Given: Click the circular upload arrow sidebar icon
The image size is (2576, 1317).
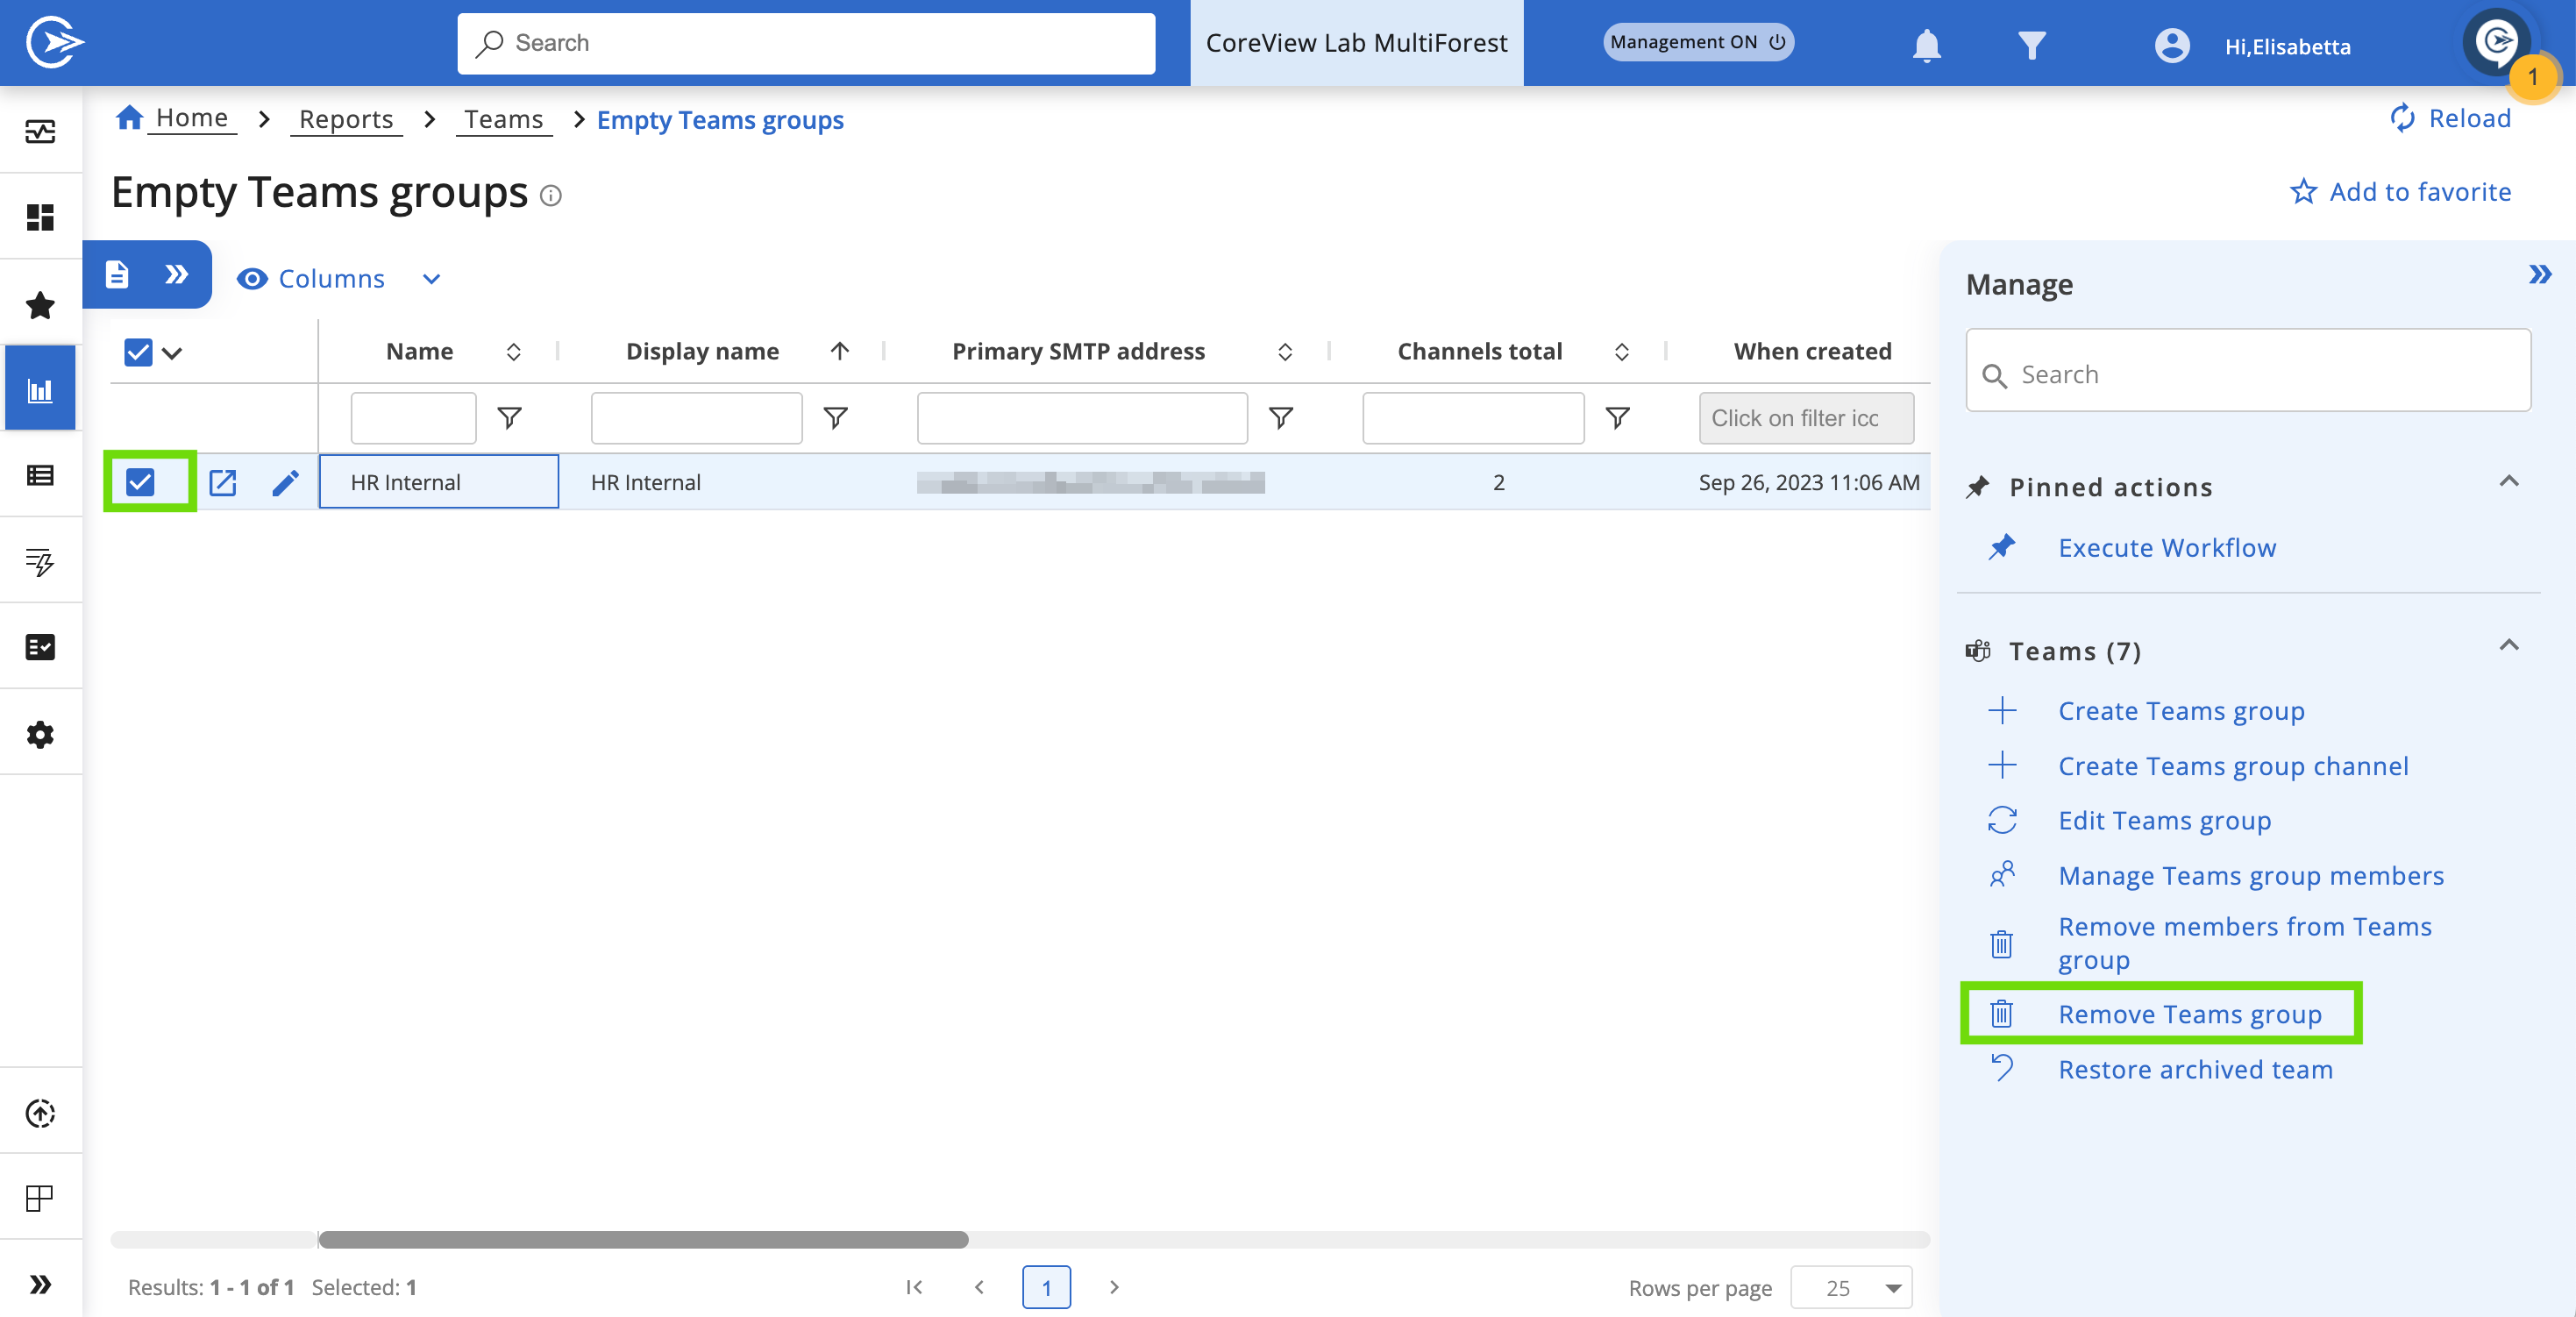Looking at the screenshot, I should pos(40,1112).
